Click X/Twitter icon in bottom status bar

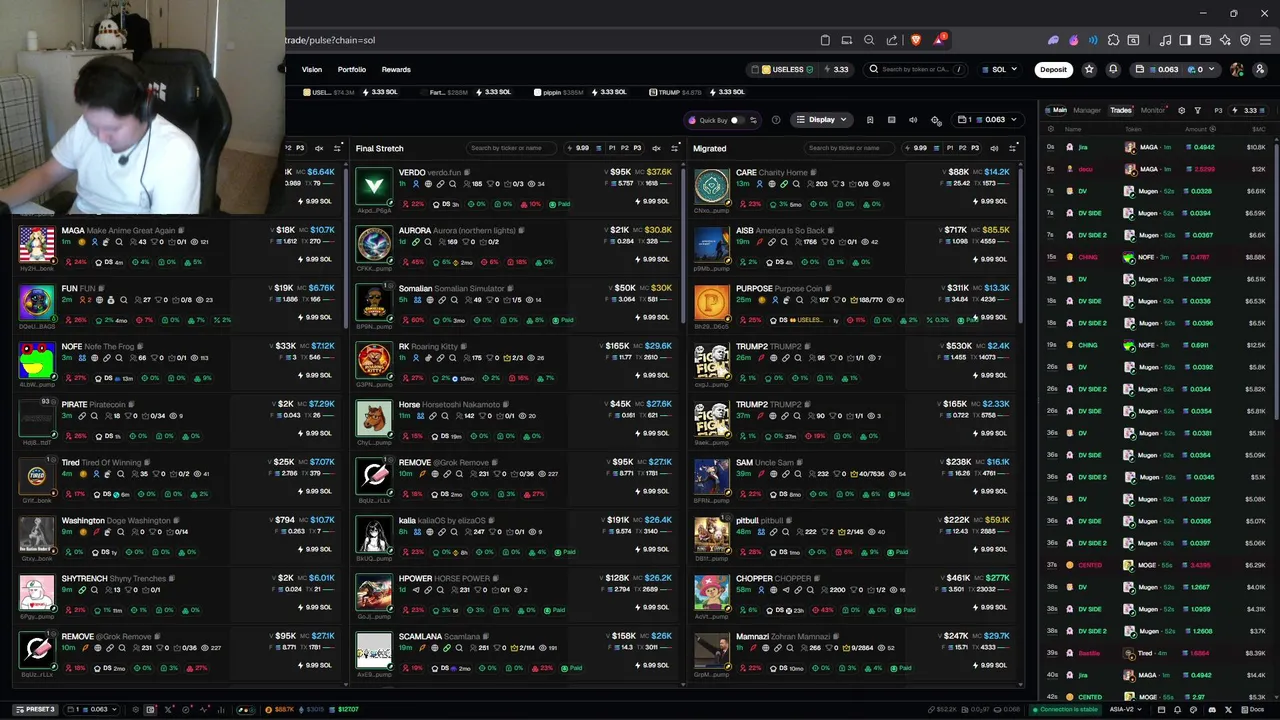click(x=1228, y=709)
